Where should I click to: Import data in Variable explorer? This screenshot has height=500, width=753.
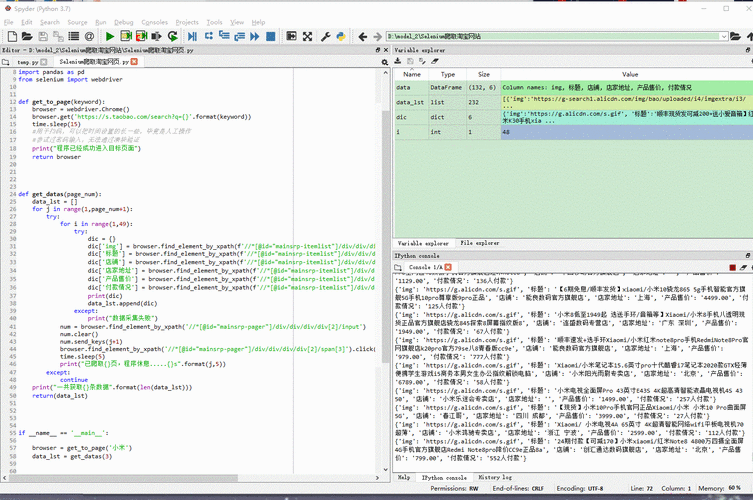coord(398,61)
